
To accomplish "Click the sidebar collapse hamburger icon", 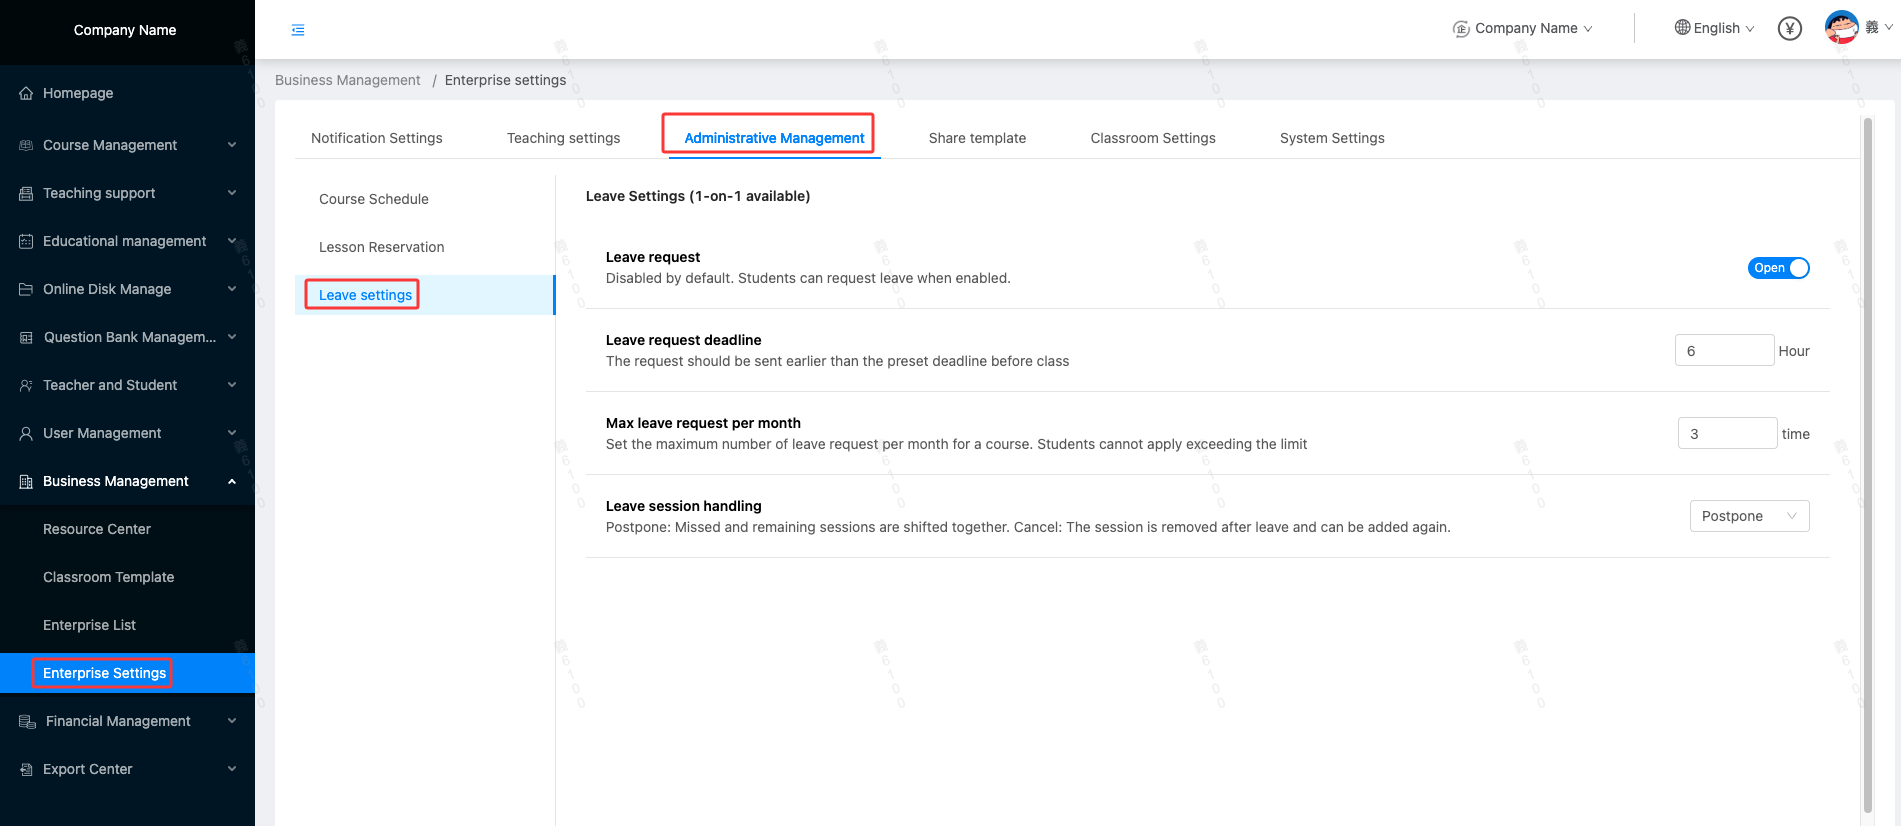I will 298,30.
